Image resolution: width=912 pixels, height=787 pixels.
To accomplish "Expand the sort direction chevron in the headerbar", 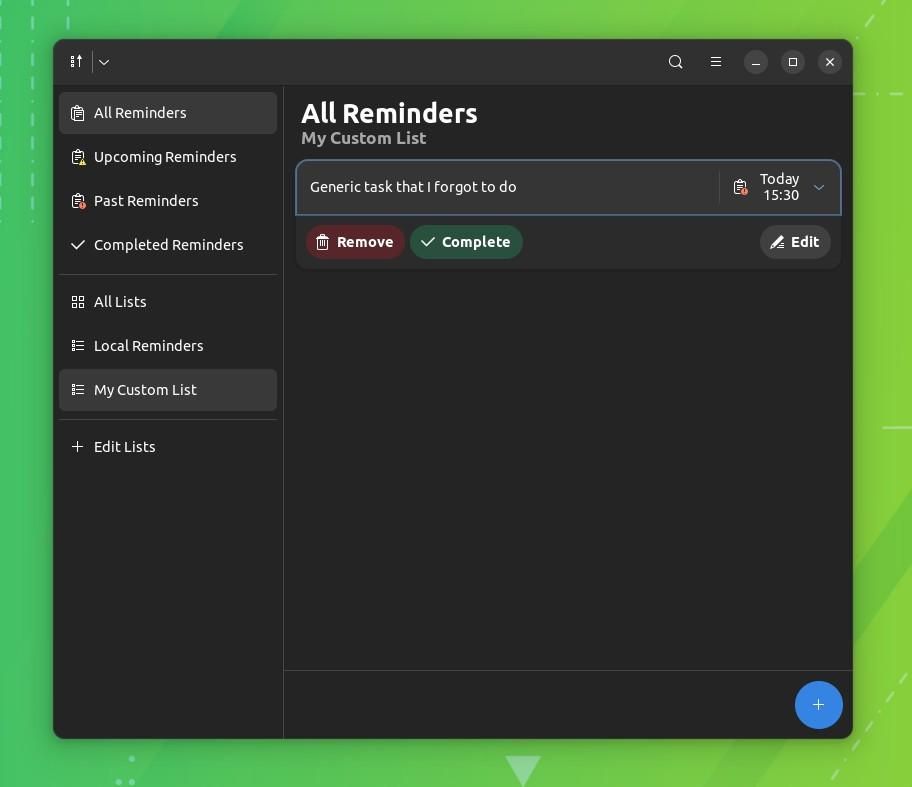I will [103, 61].
